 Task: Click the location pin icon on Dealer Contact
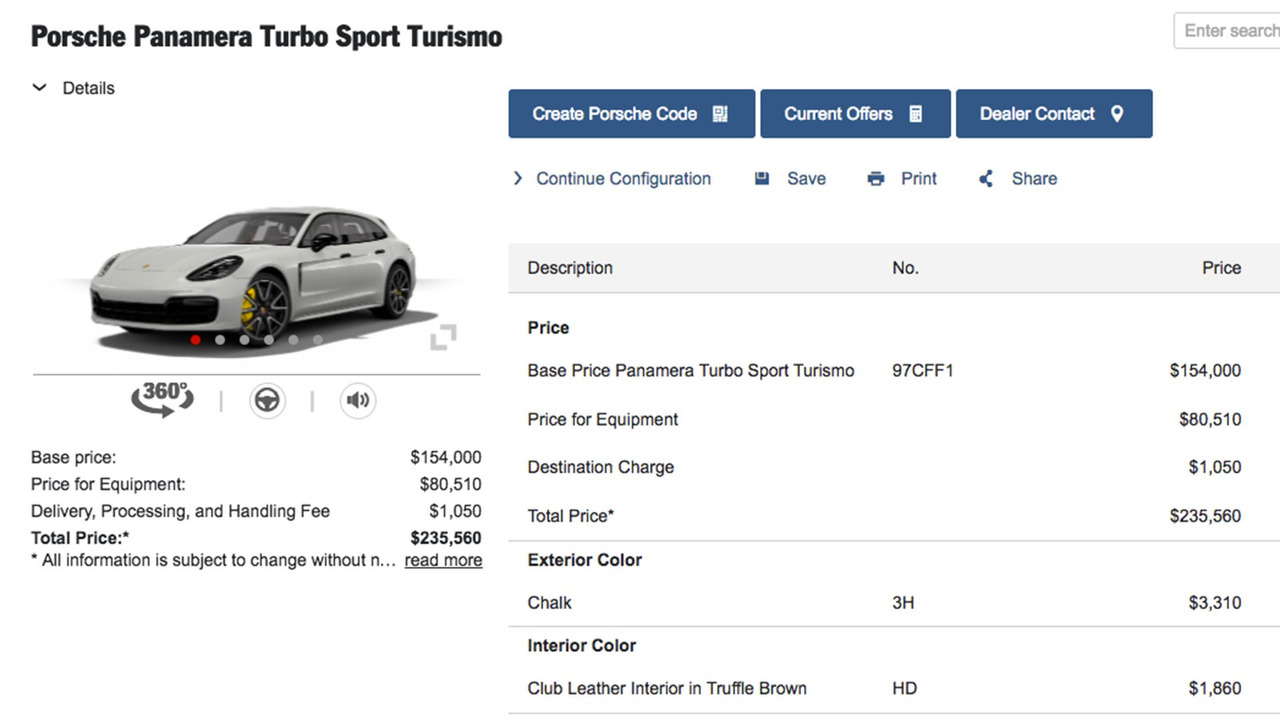[x=1117, y=114]
